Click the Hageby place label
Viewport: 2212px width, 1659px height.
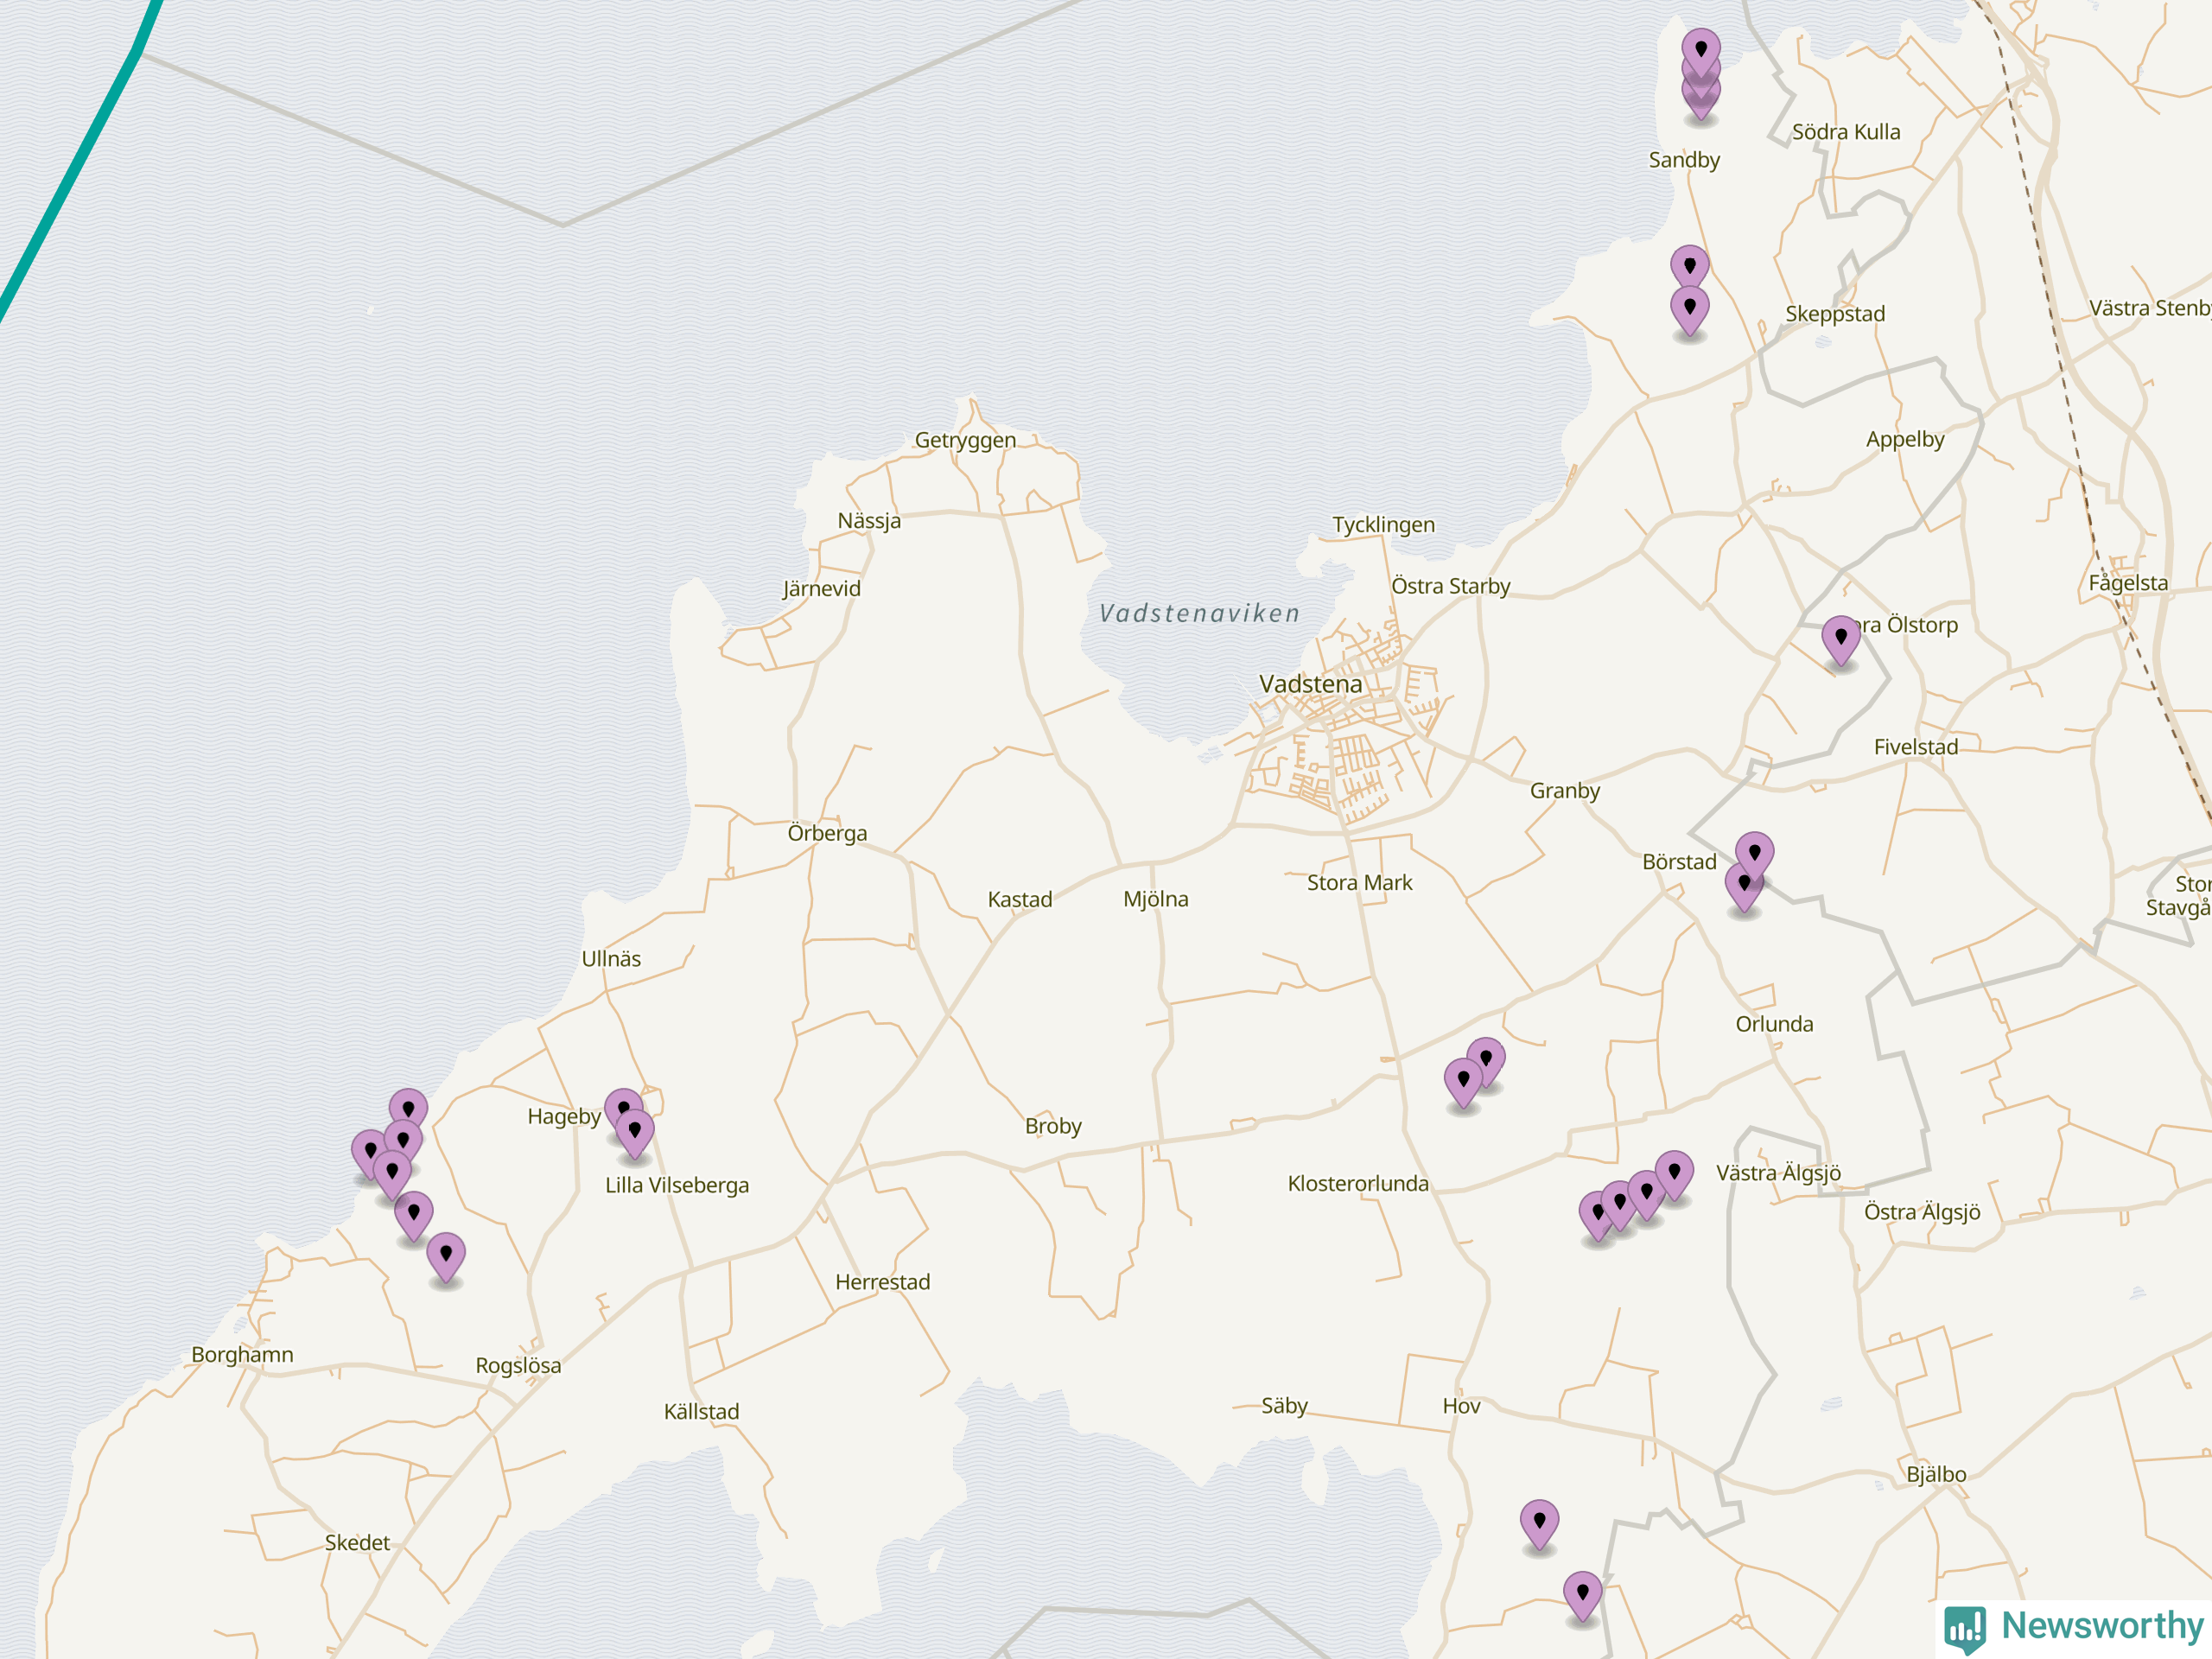[x=564, y=1117]
